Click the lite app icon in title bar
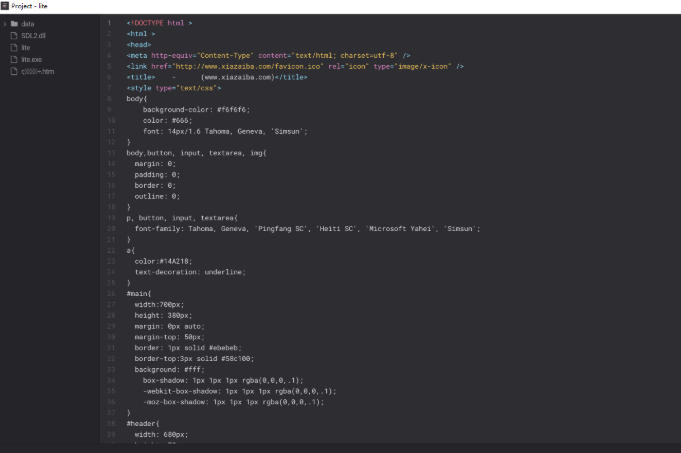 click(x=6, y=6)
